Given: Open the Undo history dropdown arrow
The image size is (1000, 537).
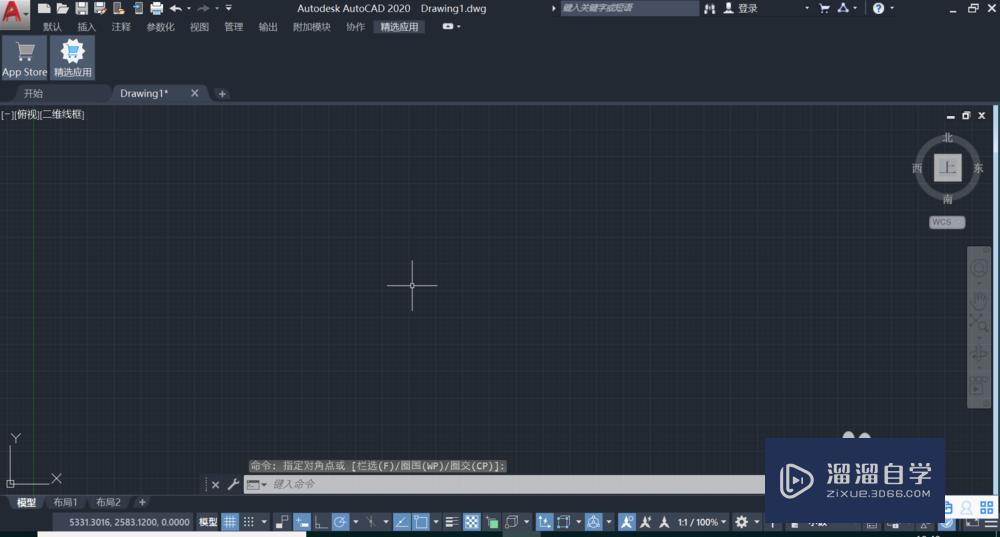Looking at the screenshot, I should click(x=189, y=8).
